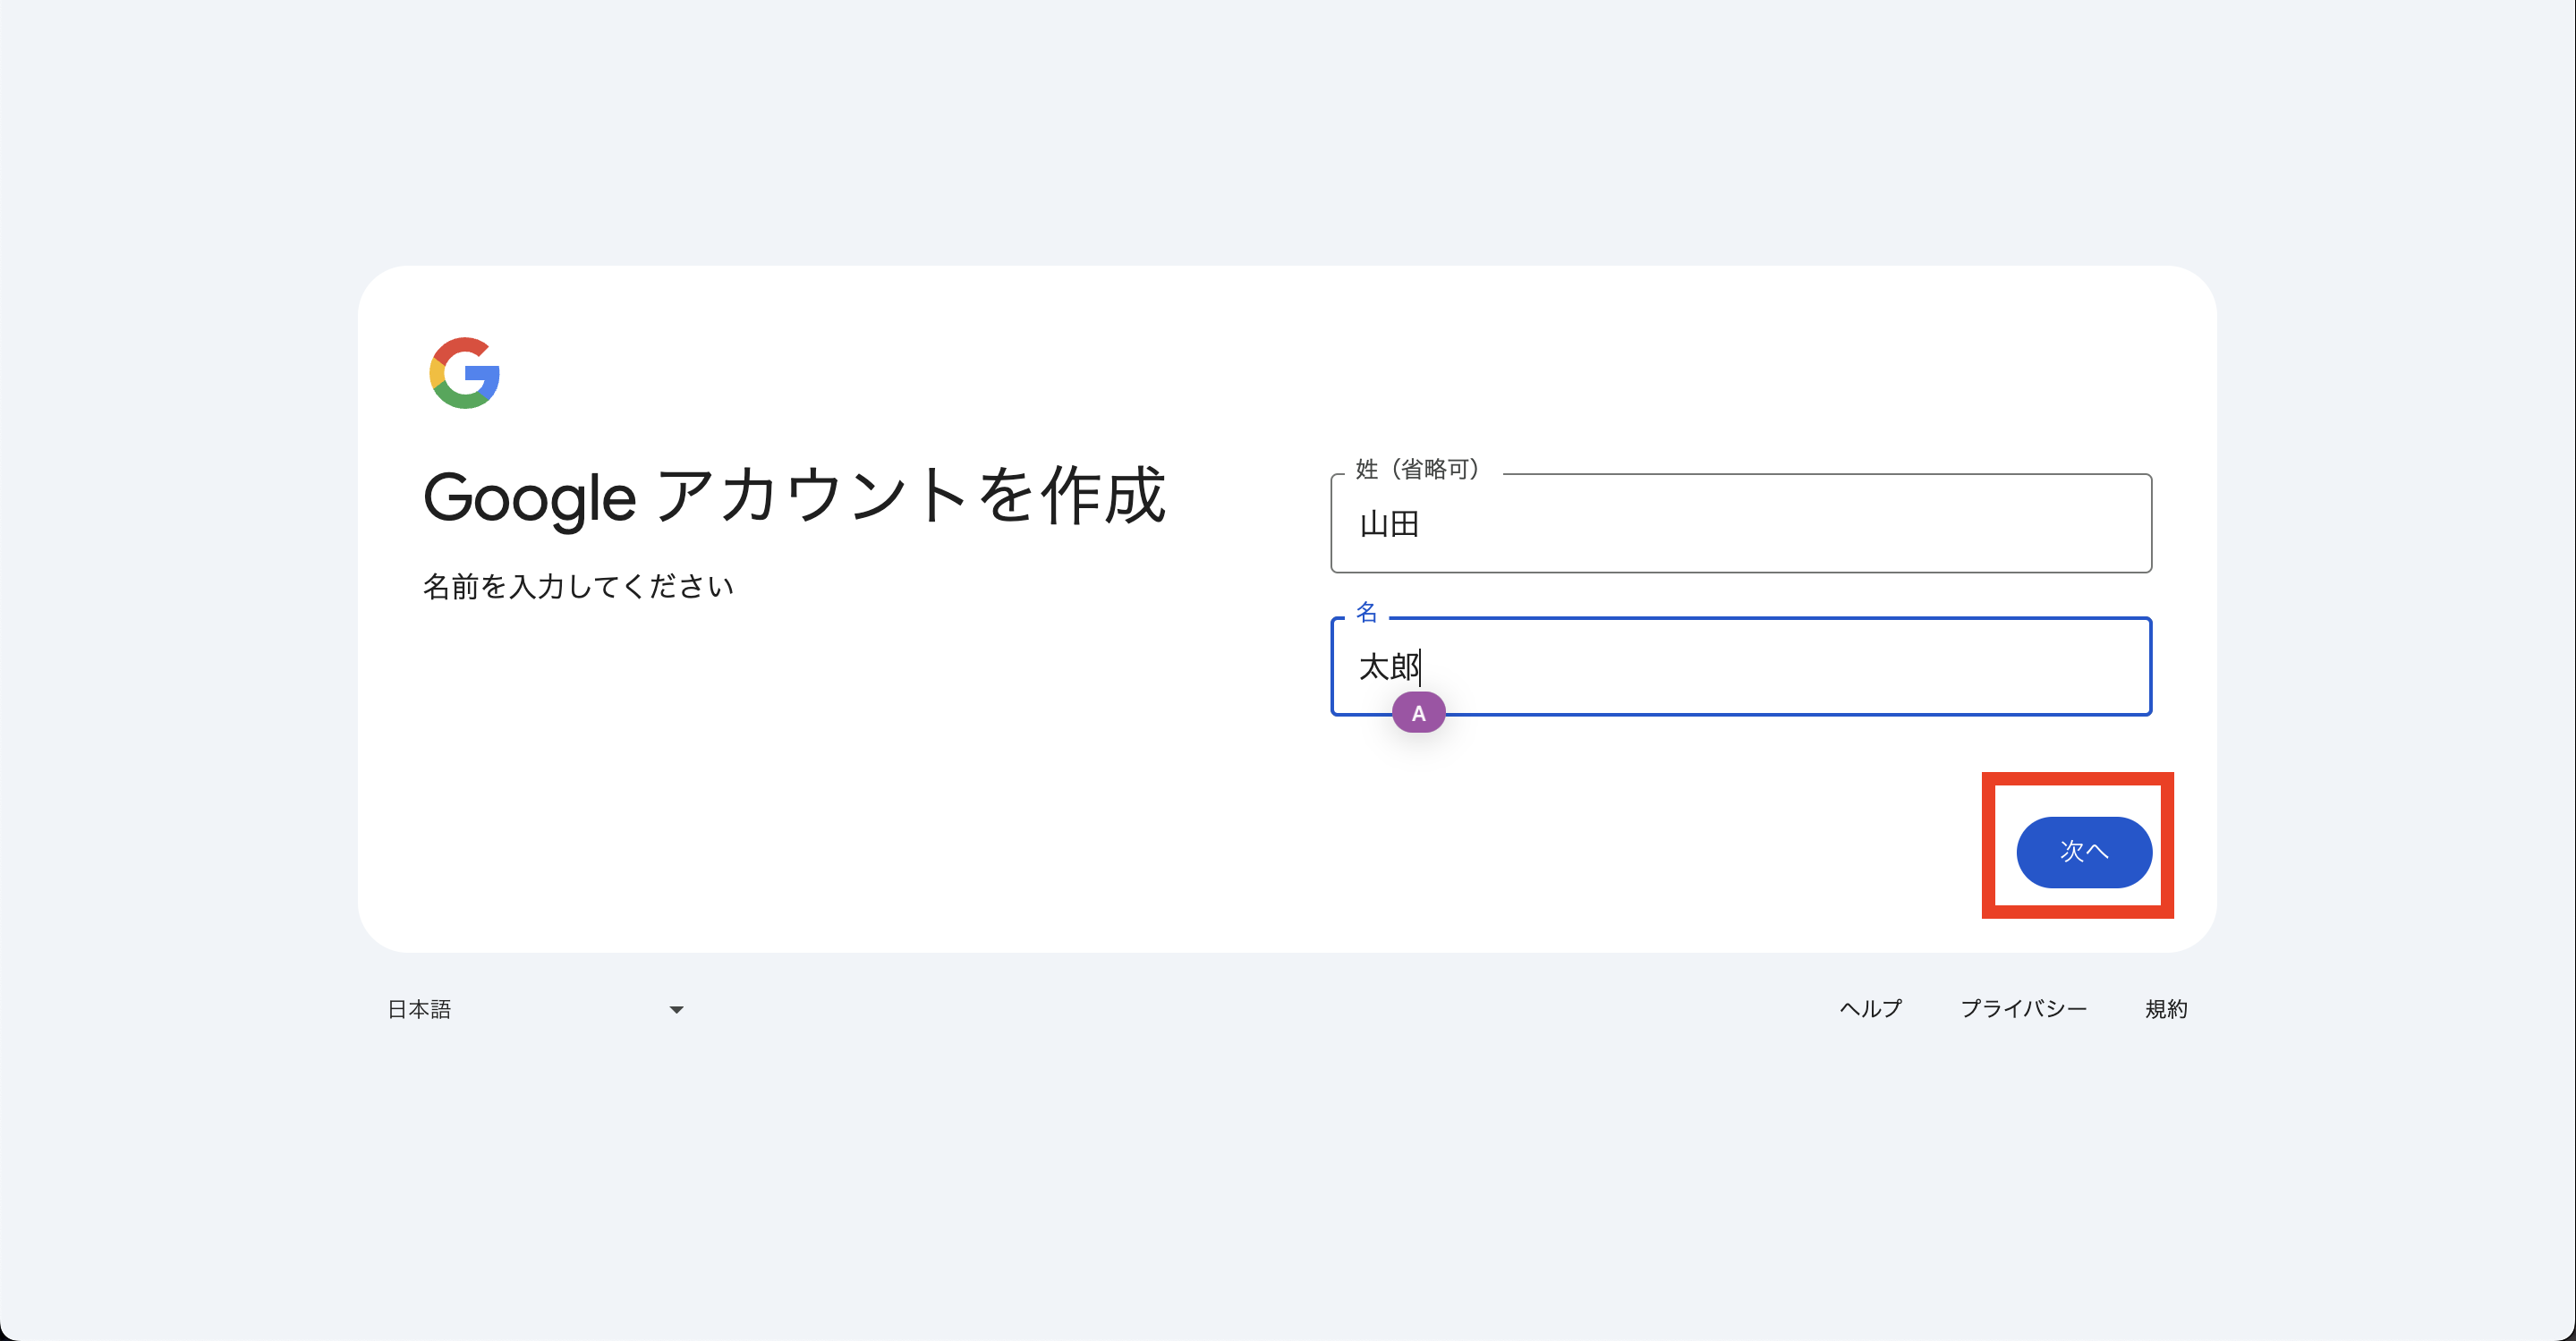The height and width of the screenshot is (1341, 2576).
Task: Focus the 姓（省略可） last name field
Action: [x=1740, y=524]
